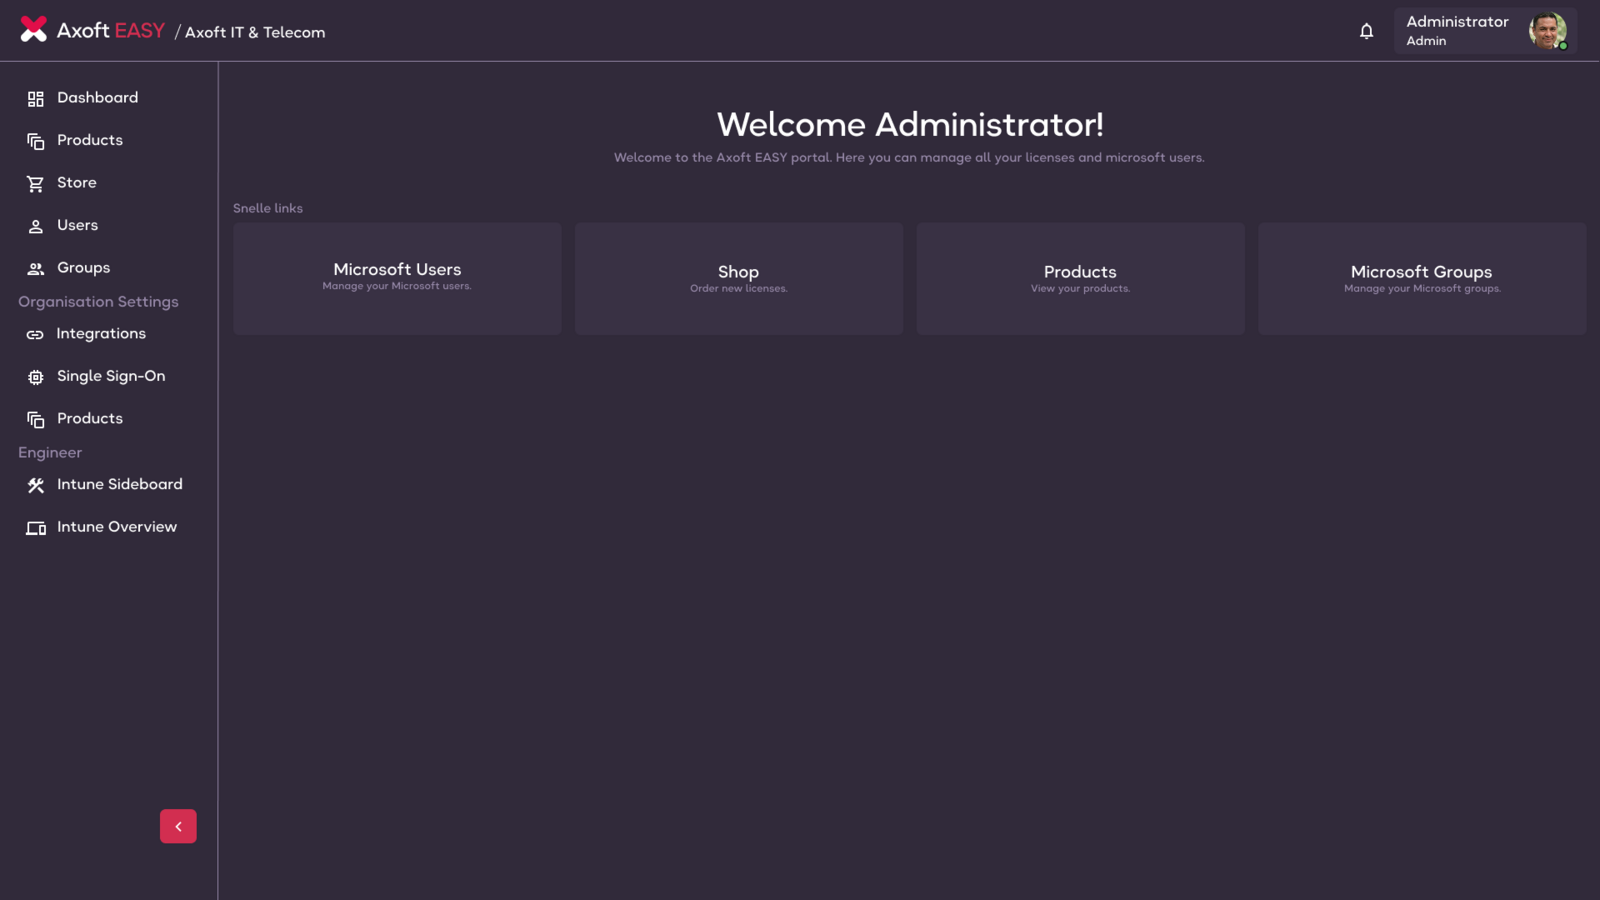Click 'Manage your Microsoft users.' subtitle

397,286
